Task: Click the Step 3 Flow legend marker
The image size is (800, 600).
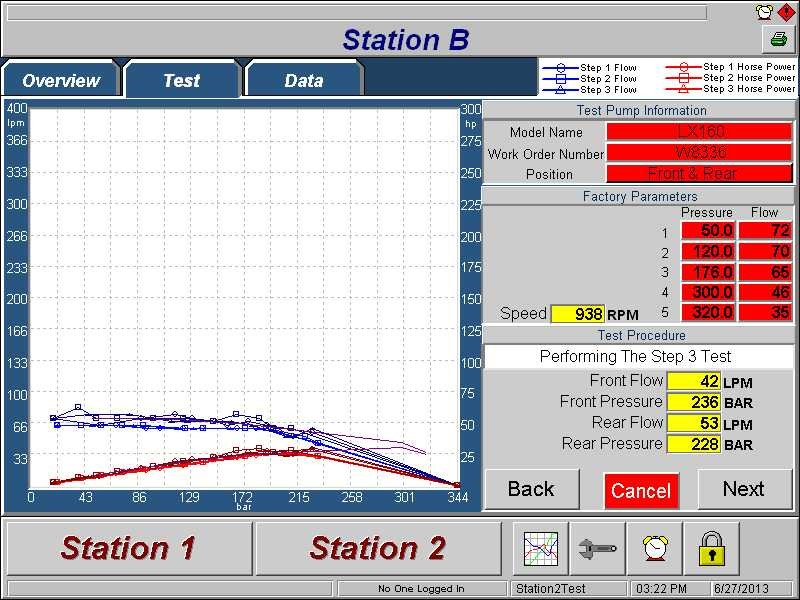Action: 560,90
